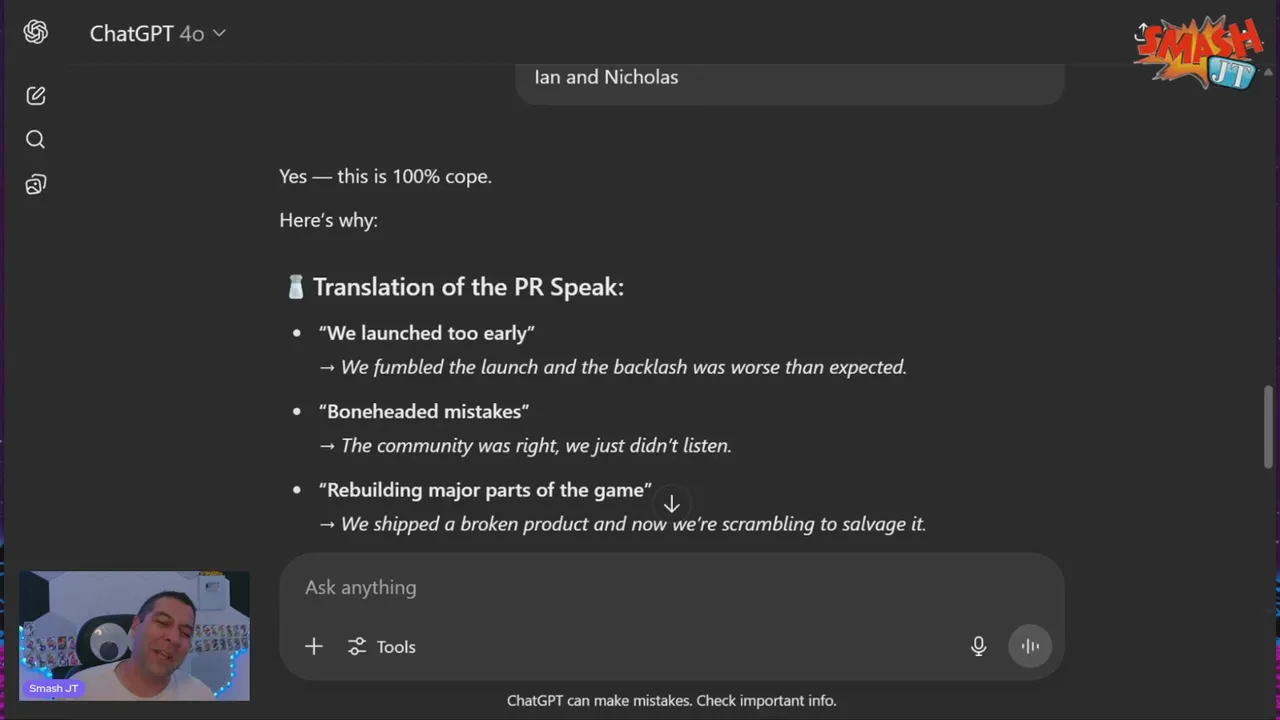The height and width of the screenshot is (720, 1280).
Task: Start a new chat with pencil icon
Action: pos(36,96)
